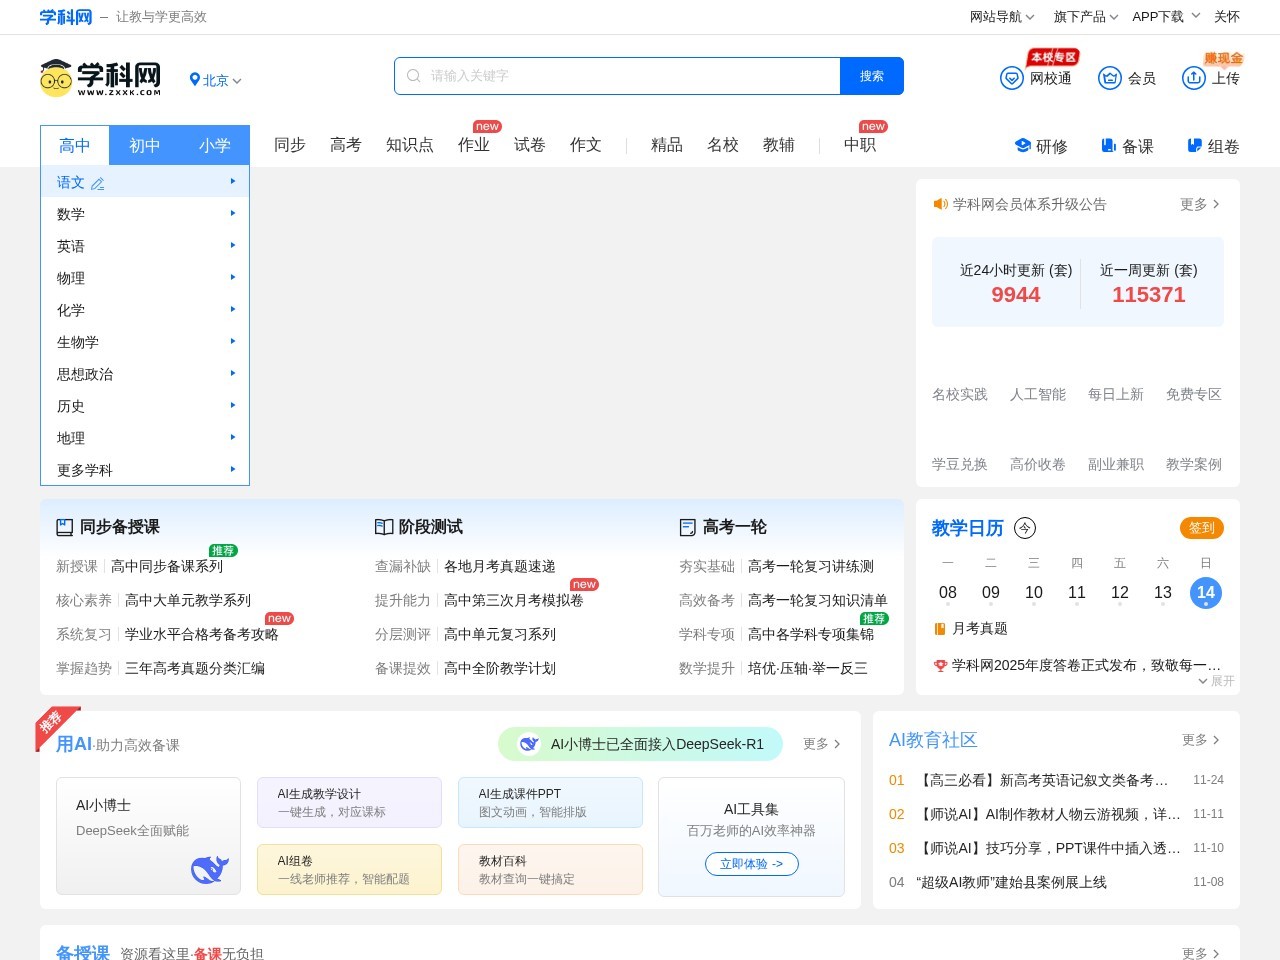Click the 搜索 search button

[871, 76]
